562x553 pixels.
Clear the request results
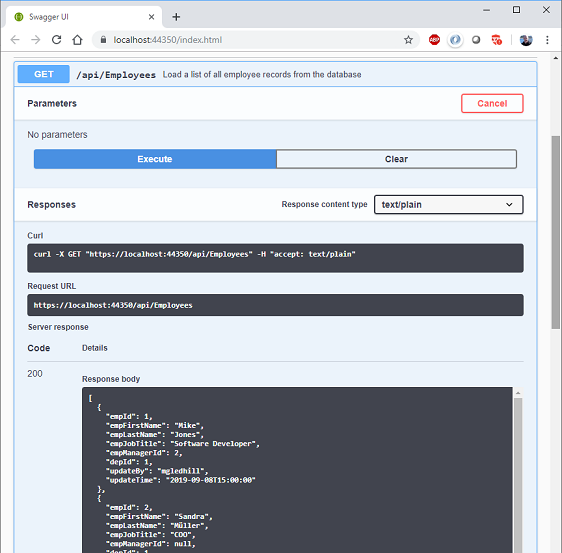(x=396, y=159)
